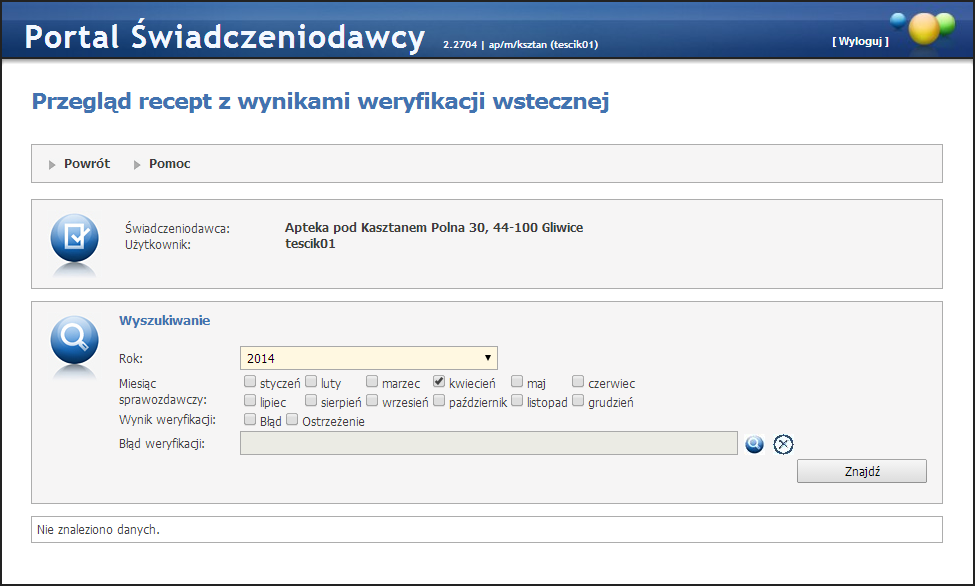Click the blue checkmark provider icon

tap(75, 238)
